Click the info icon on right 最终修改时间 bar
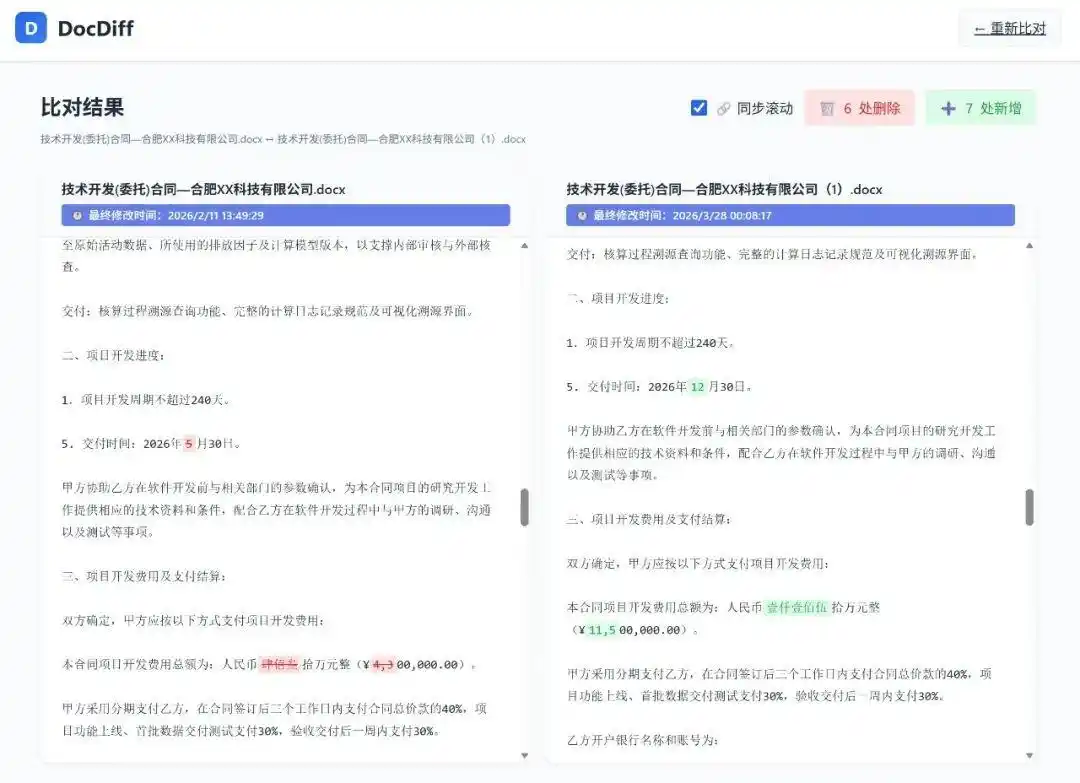This screenshot has width=1080, height=783. tap(580, 214)
